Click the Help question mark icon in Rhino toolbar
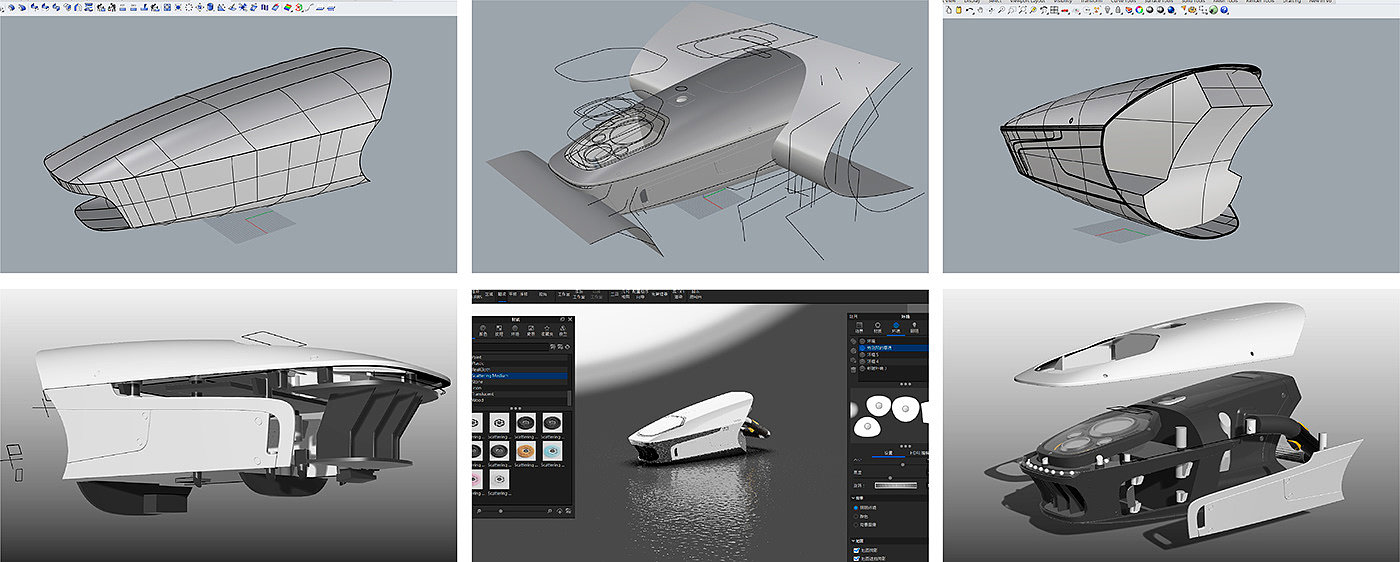Viewport: 1400px width, 562px height. (1226, 10)
